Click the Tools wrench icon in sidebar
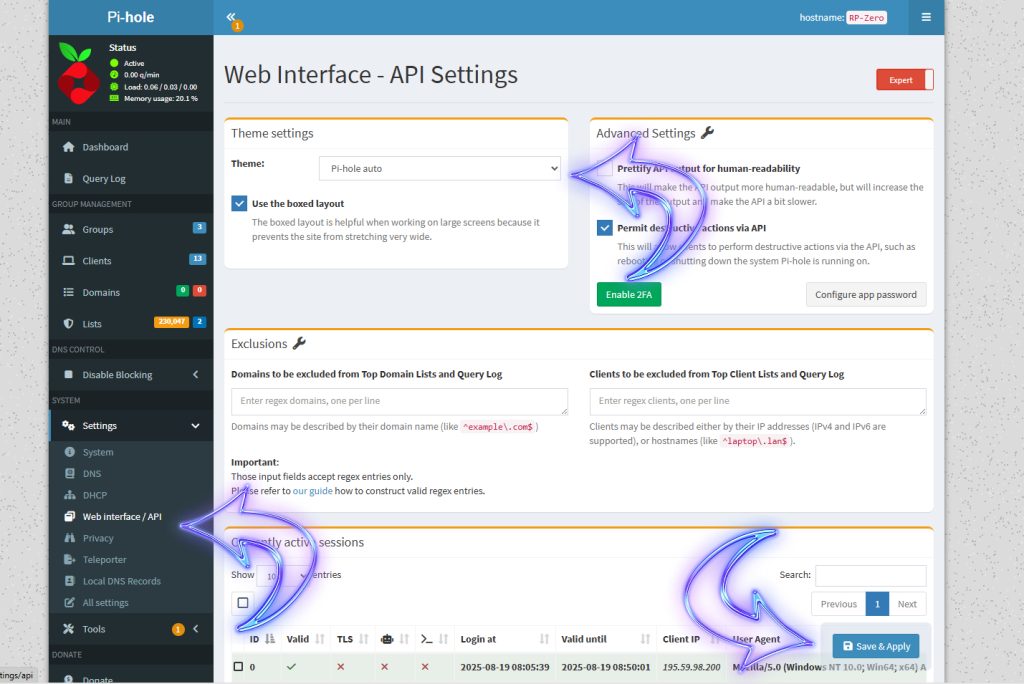1024x684 pixels. (69, 629)
